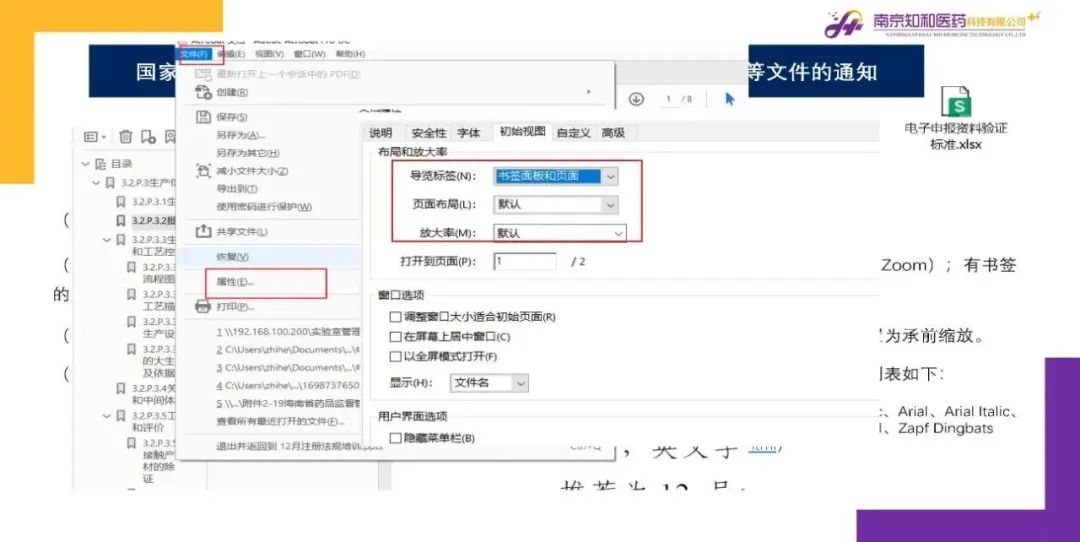Viewport: 1080px width, 542px height.
Task: Check 在屏幕上居中窗口 option
Action: 395,337
